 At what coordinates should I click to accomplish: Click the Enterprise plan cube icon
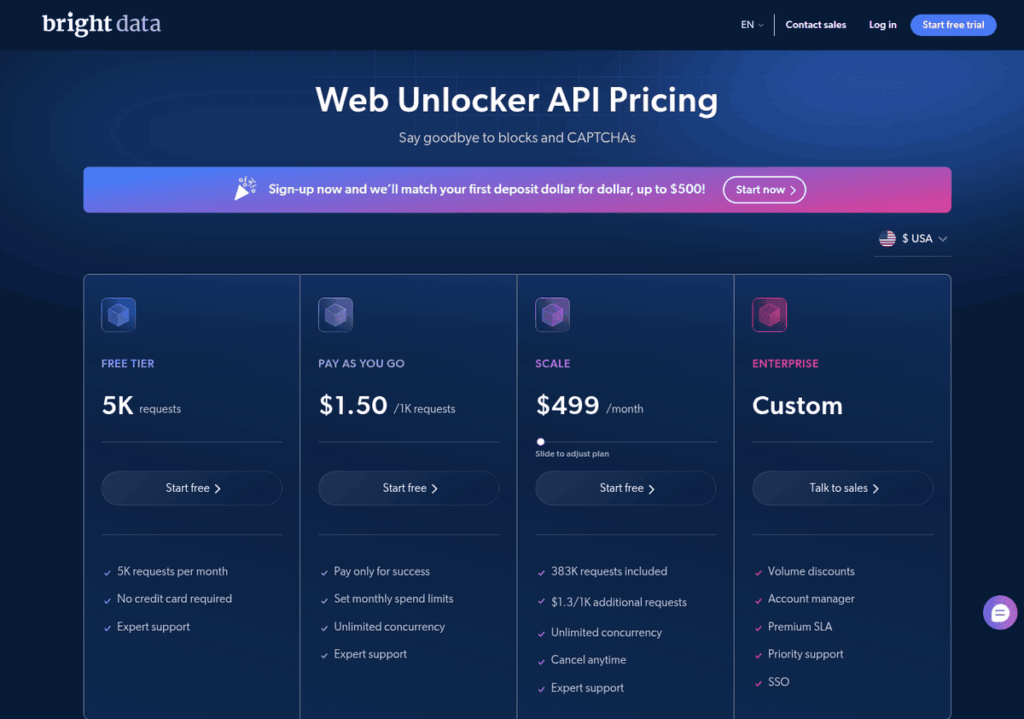(769, 315)
